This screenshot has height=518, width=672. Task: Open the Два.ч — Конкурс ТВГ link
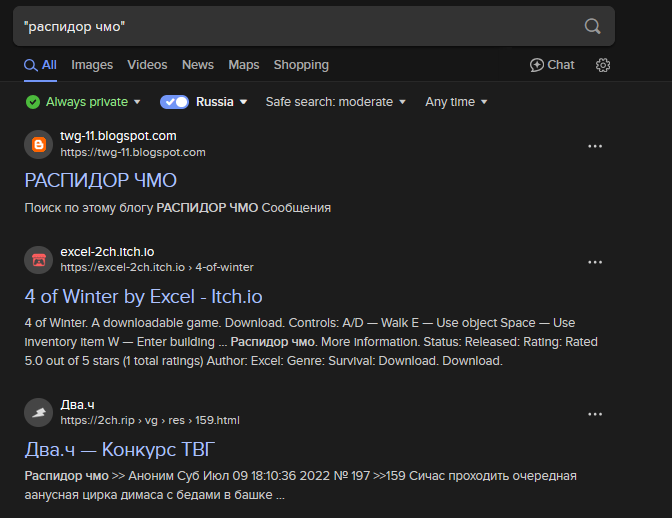click(120, 449)
